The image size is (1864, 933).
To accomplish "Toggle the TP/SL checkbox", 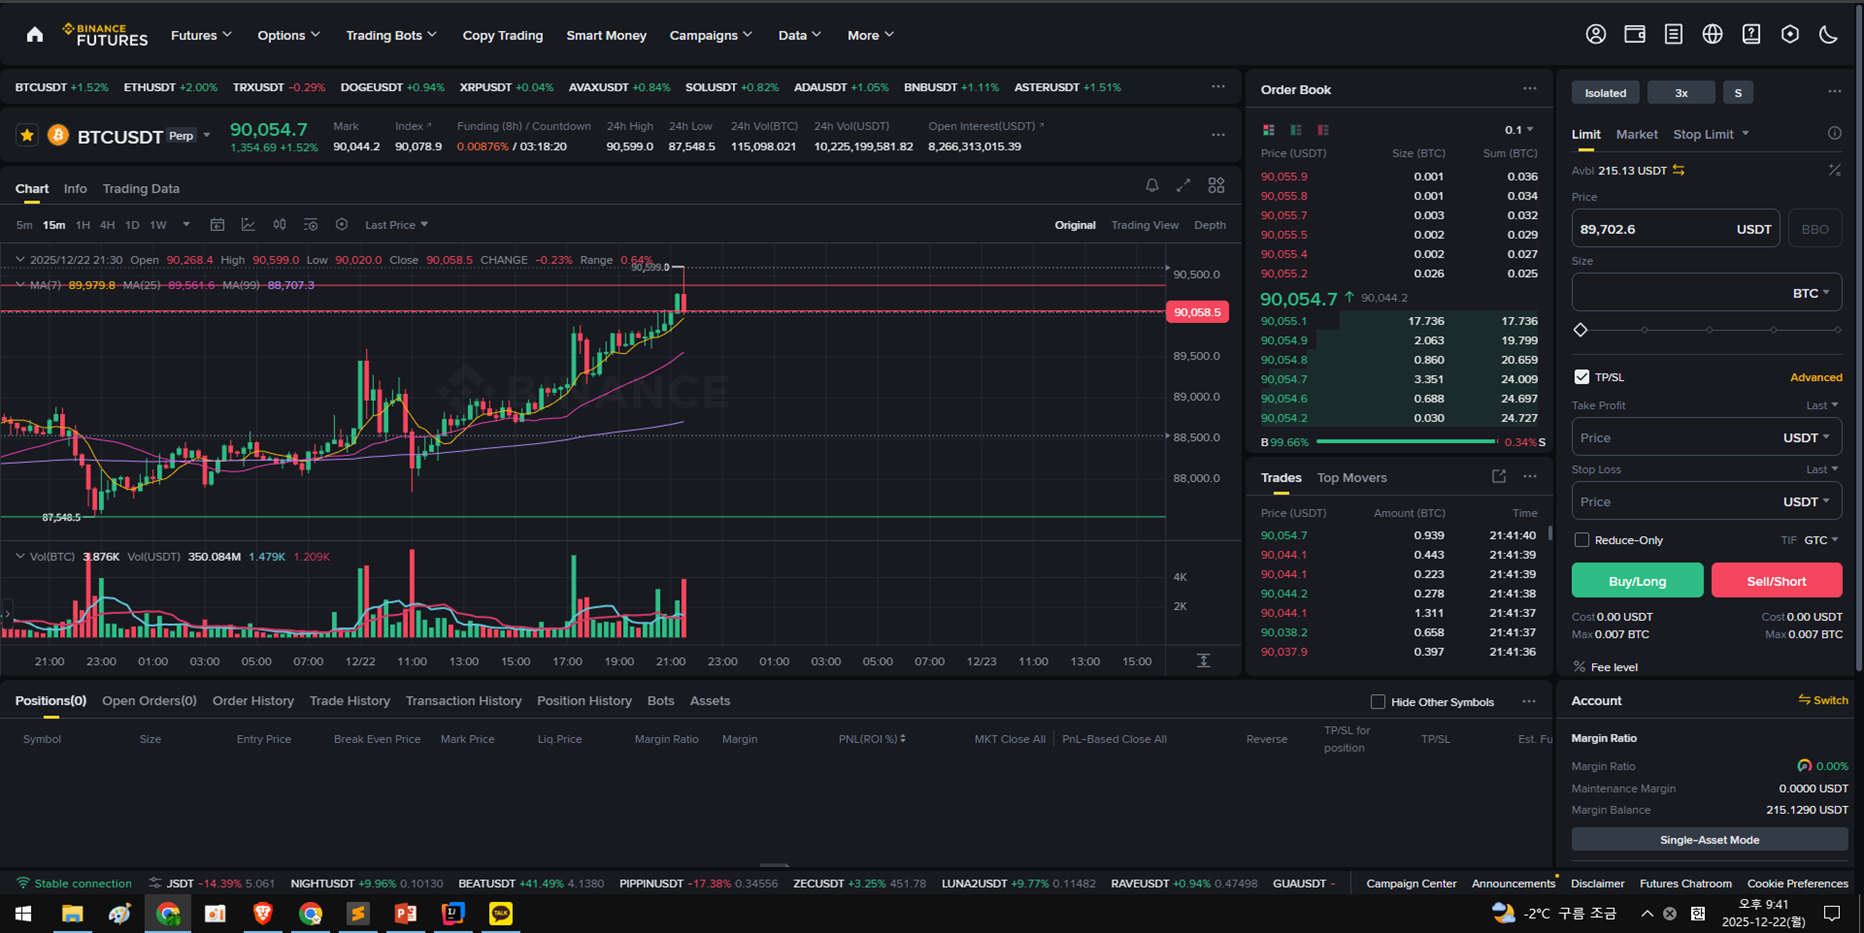I will (x=1581, y=377).
